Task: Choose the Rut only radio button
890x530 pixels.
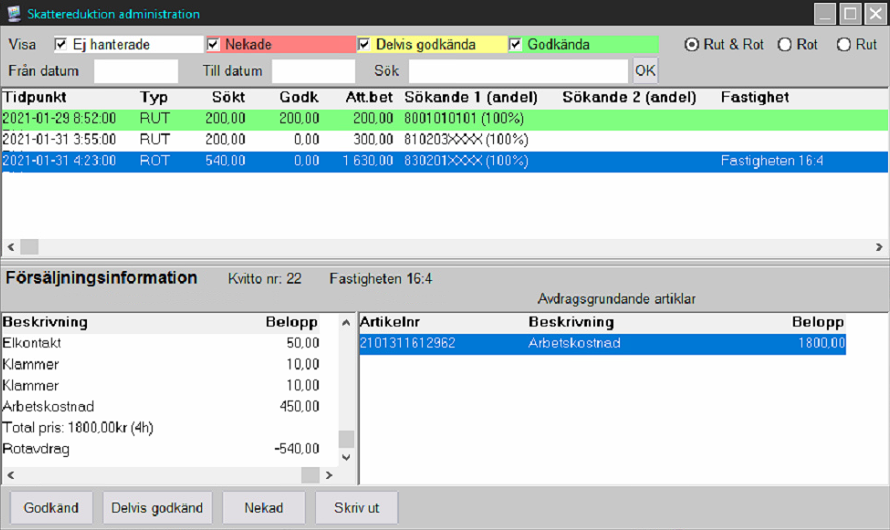Action: 843,45
